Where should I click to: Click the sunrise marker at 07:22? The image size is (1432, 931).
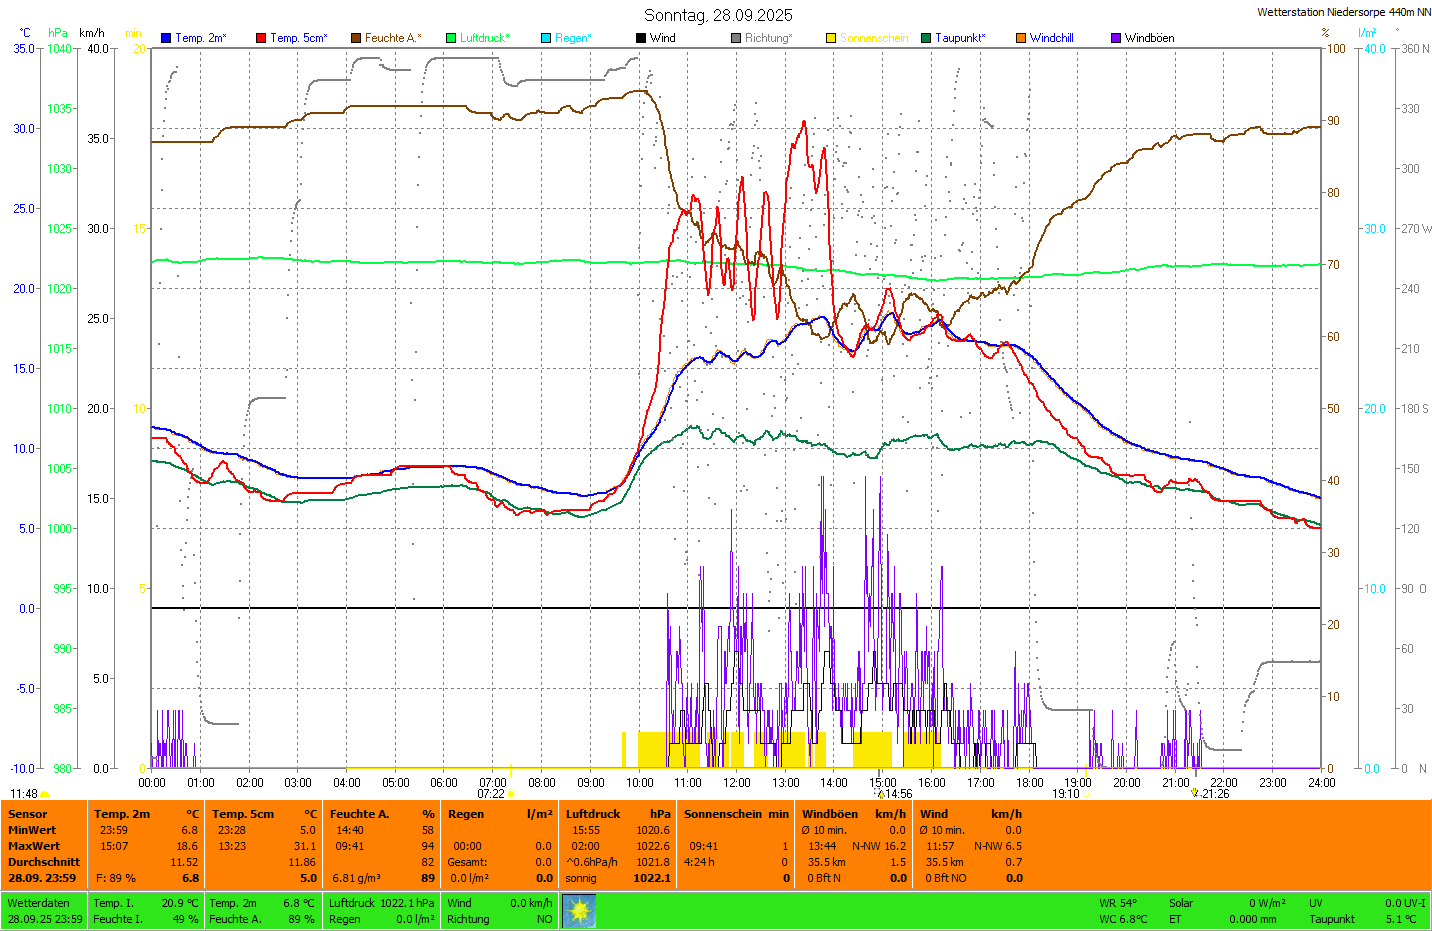511,794
